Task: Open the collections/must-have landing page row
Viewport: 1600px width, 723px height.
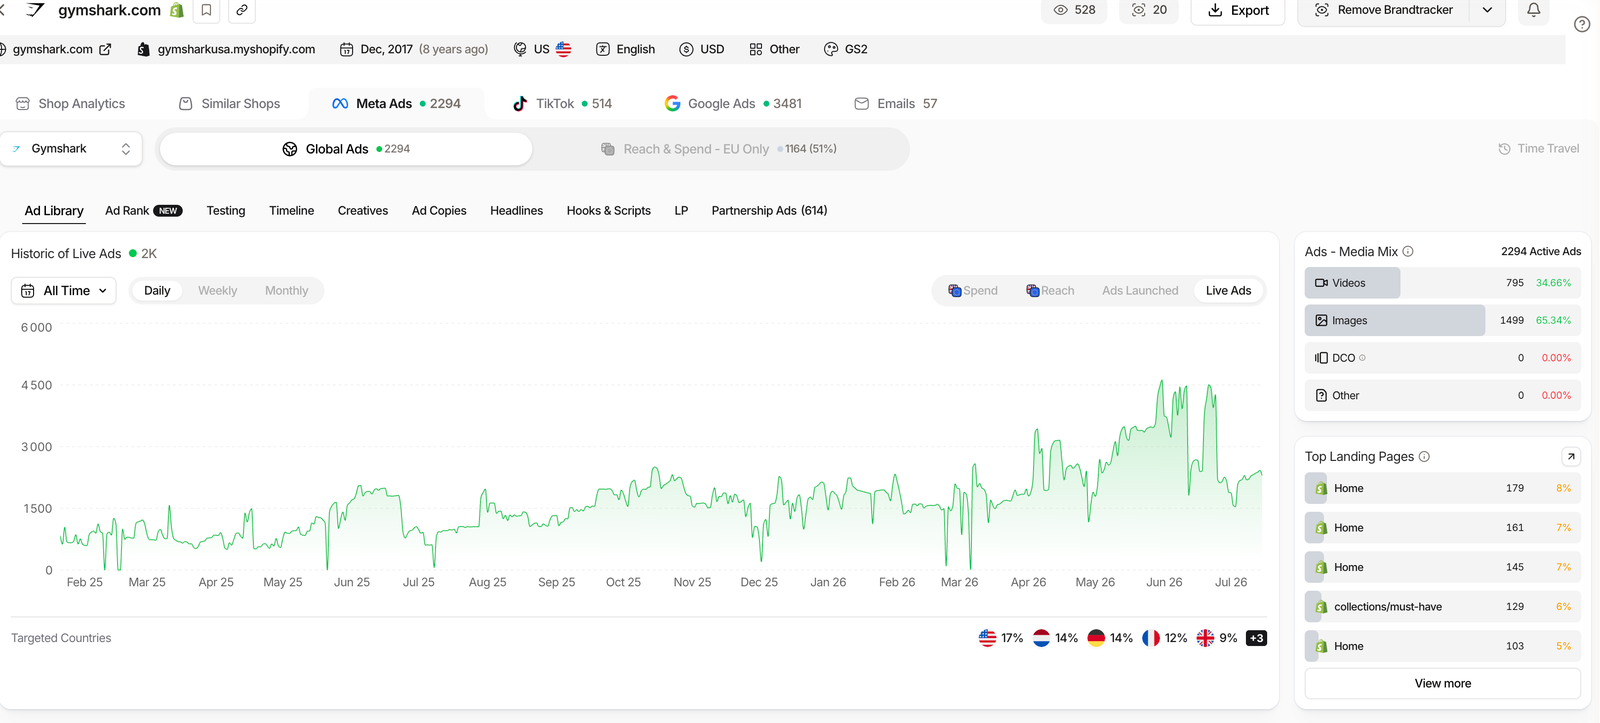Action: [1442, 607]
